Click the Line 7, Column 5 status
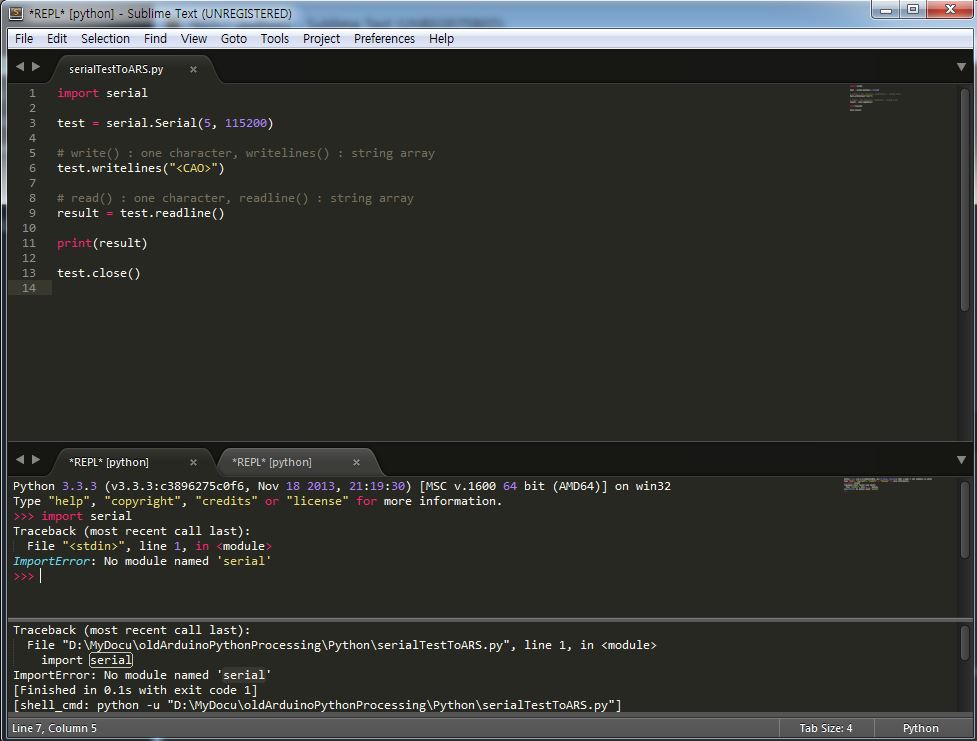 (x=54, y=729)
